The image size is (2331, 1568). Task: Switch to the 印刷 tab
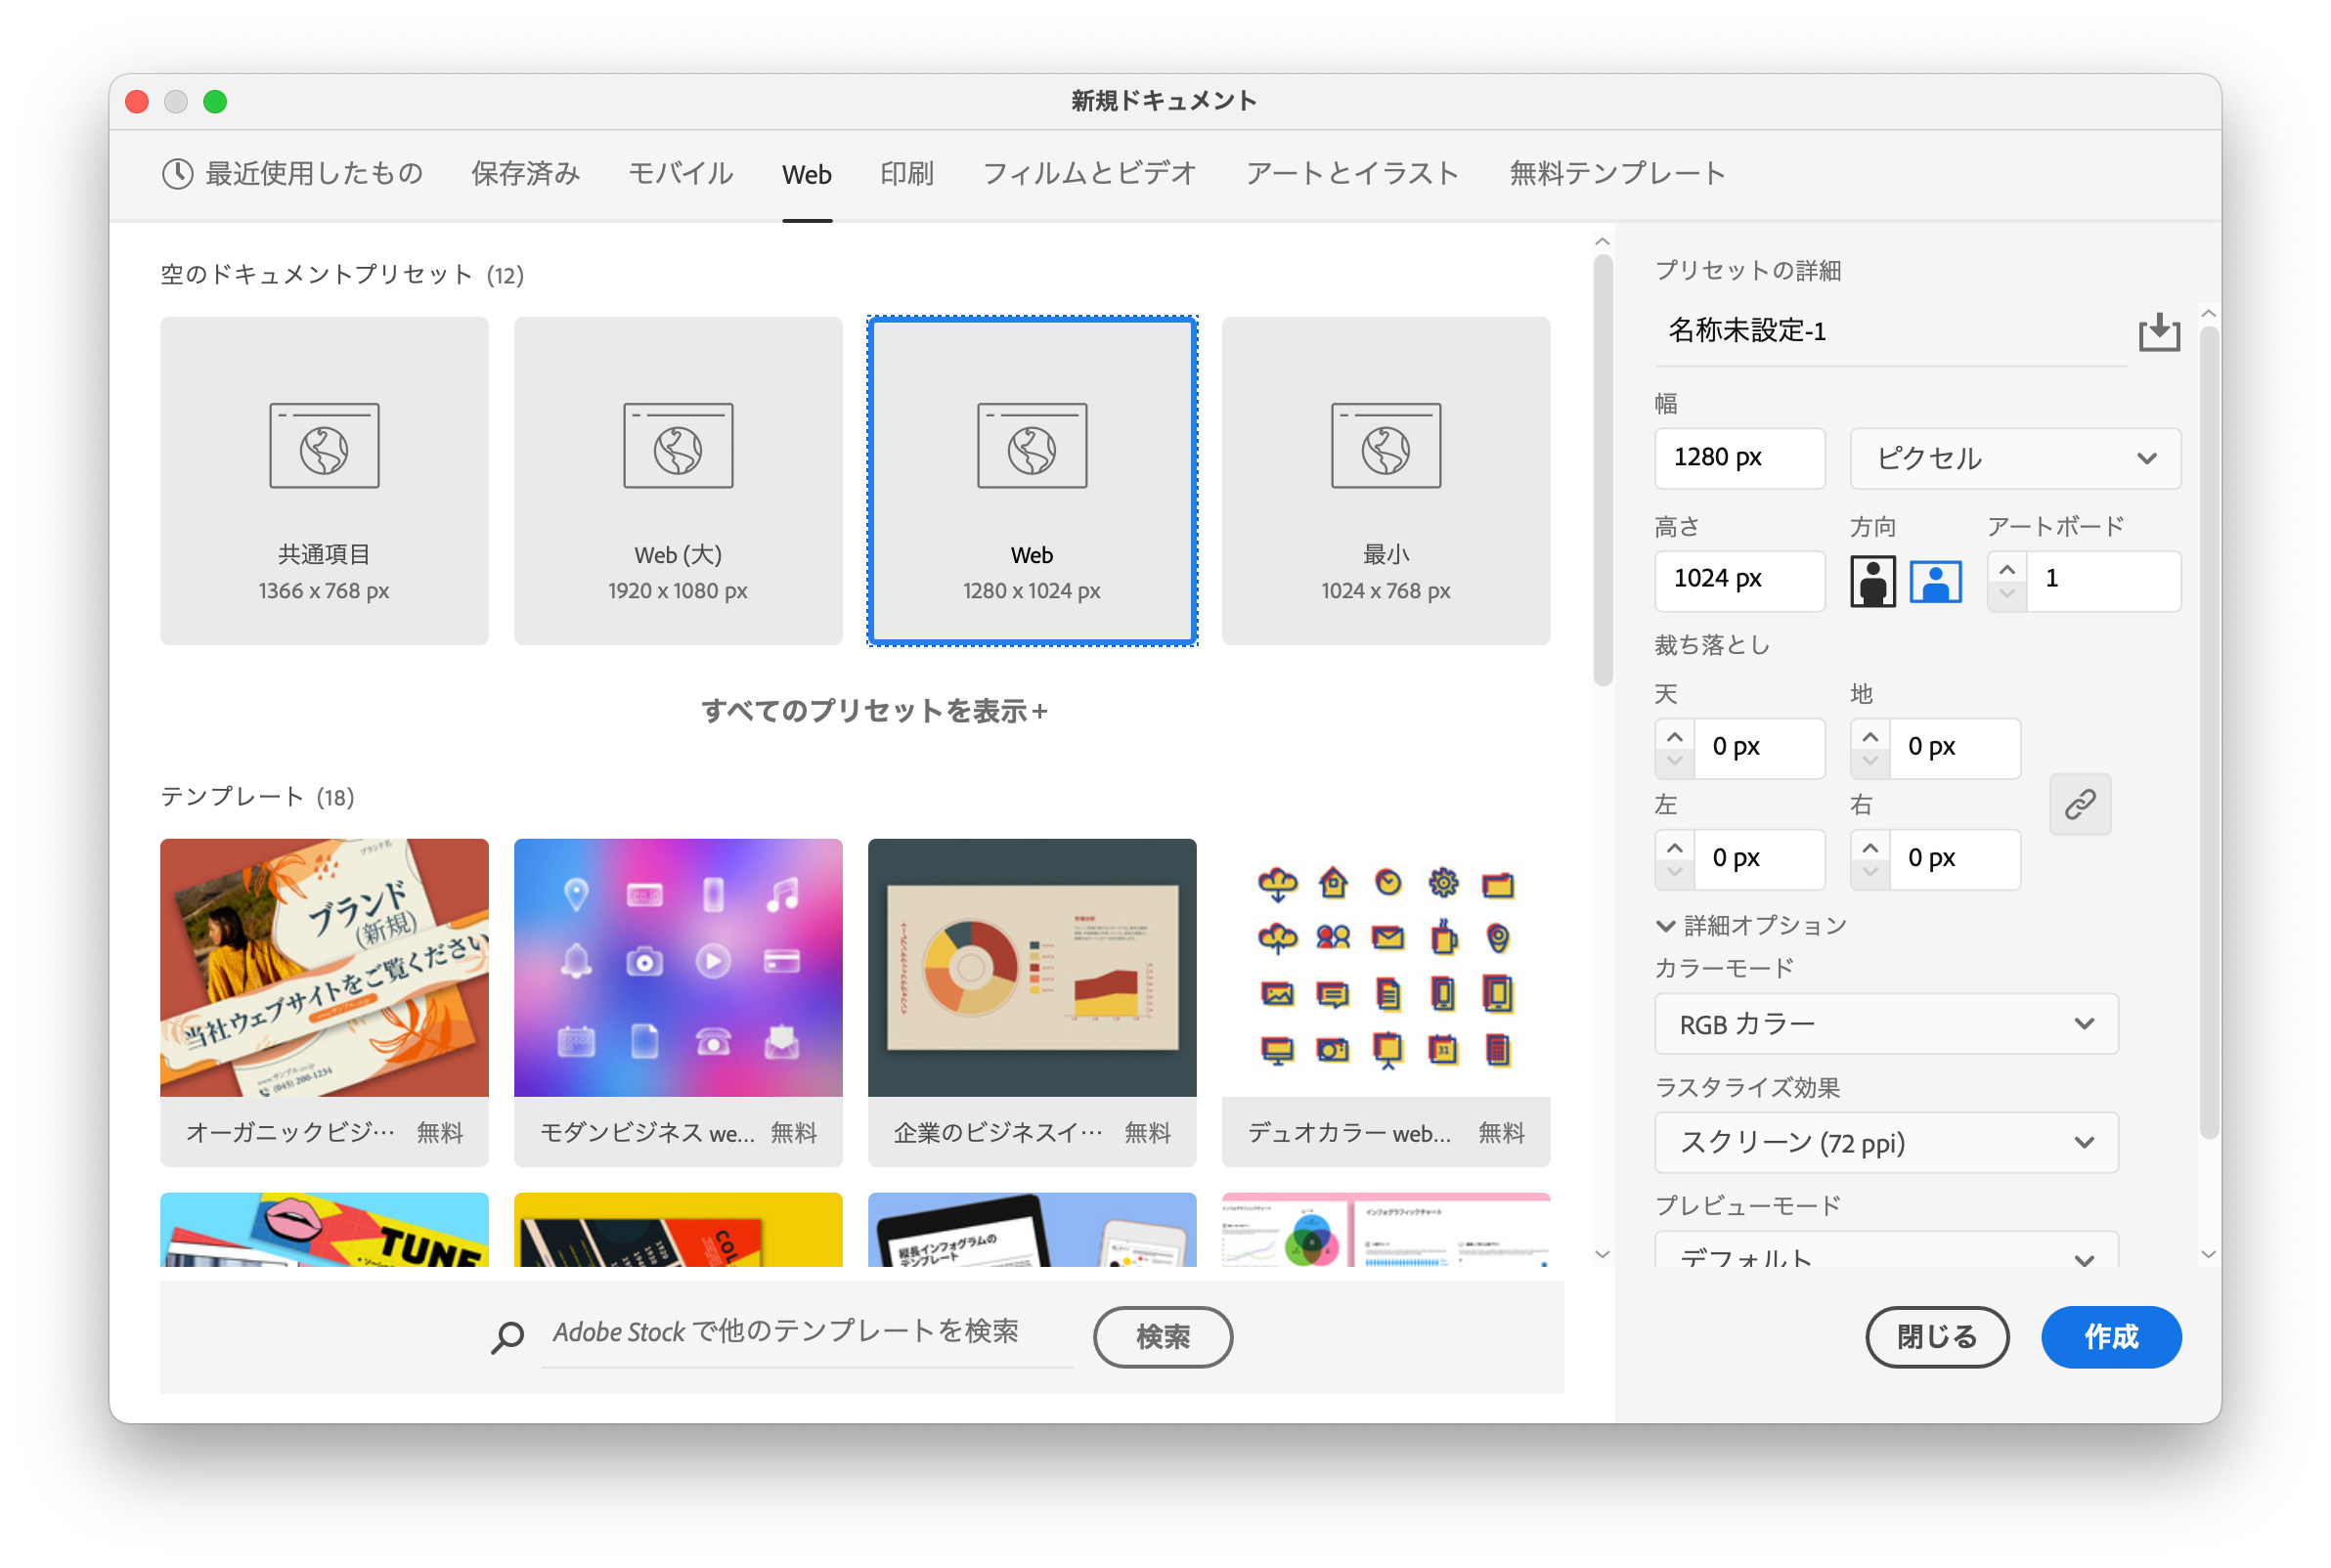tap(906, 174)
